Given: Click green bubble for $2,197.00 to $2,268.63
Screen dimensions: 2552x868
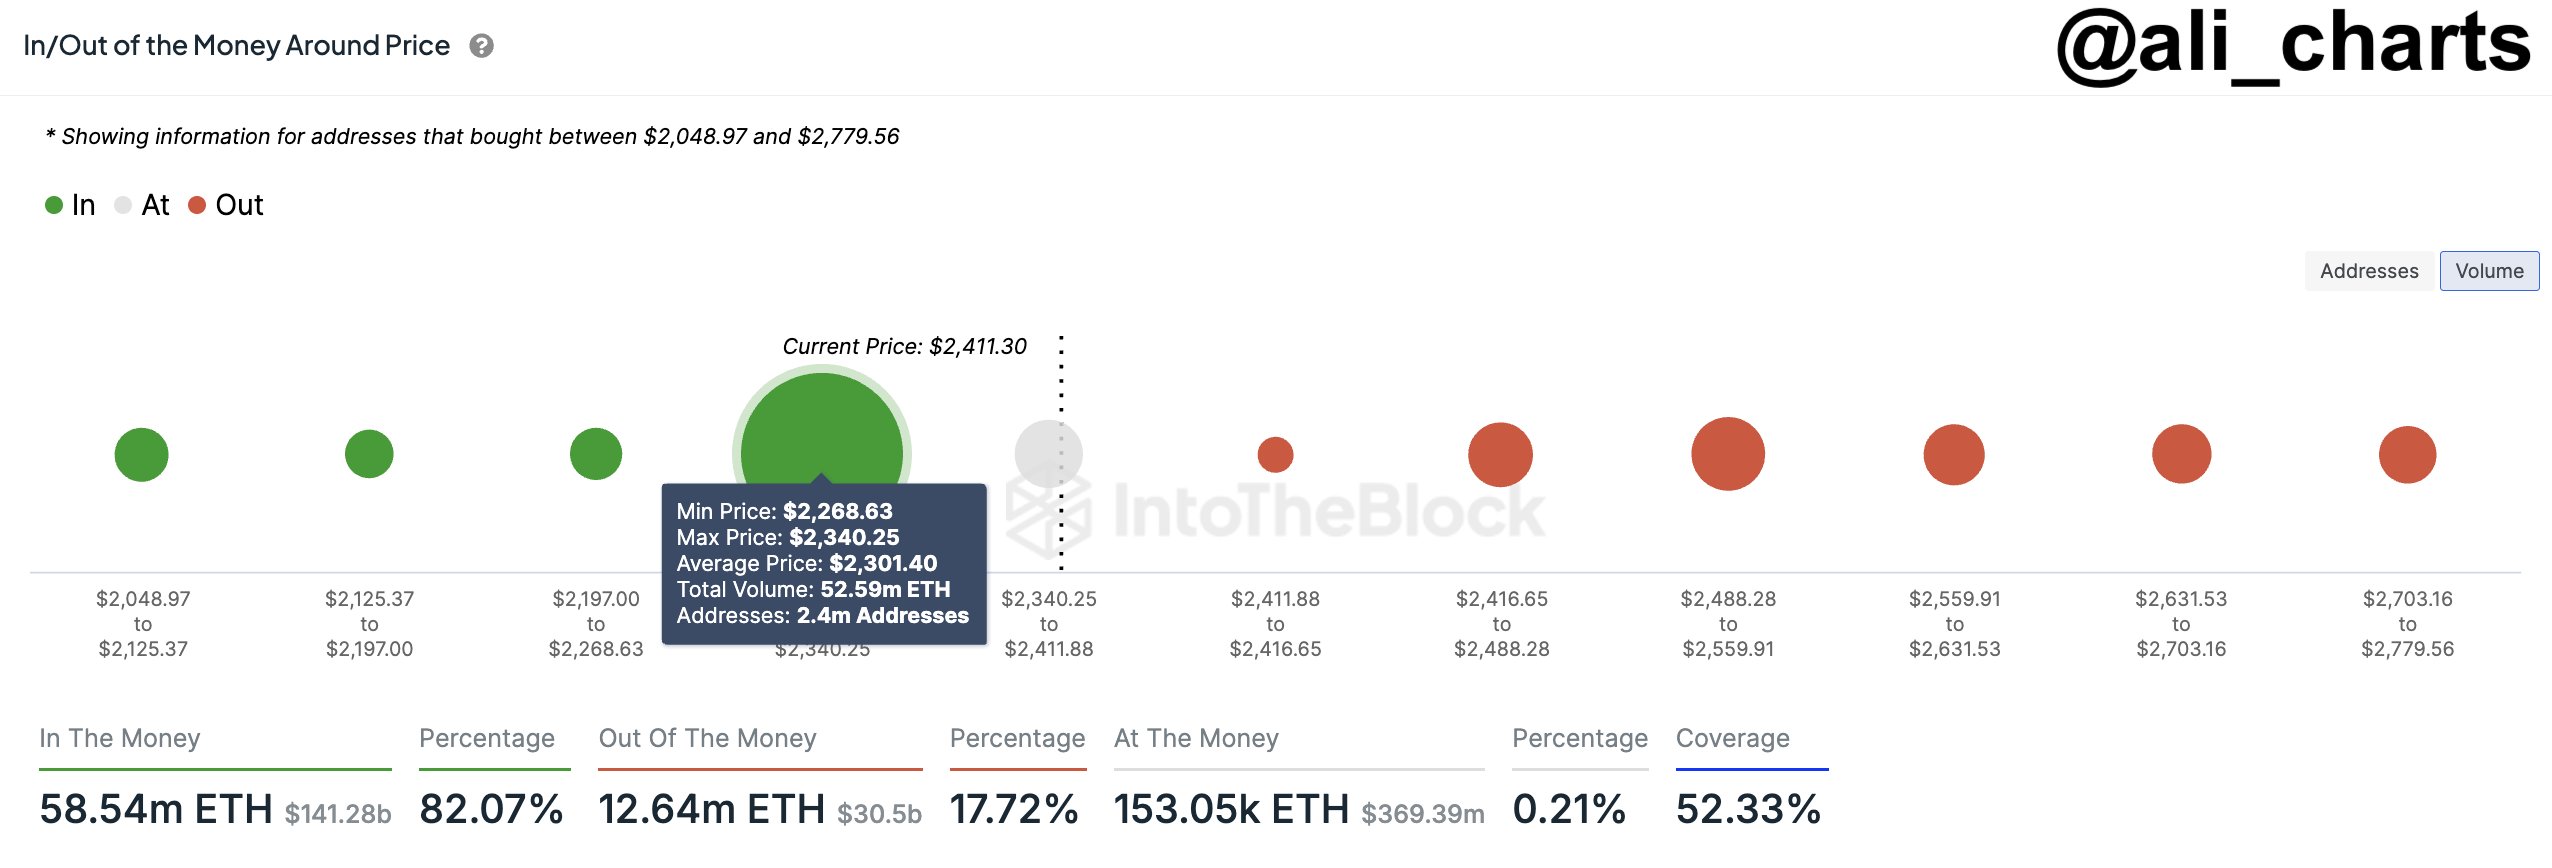Looking at the screenshot, I should 595,454.
